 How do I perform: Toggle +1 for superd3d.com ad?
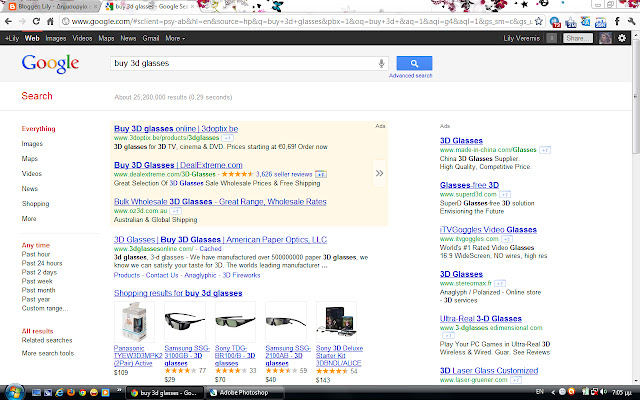[505, 194]
